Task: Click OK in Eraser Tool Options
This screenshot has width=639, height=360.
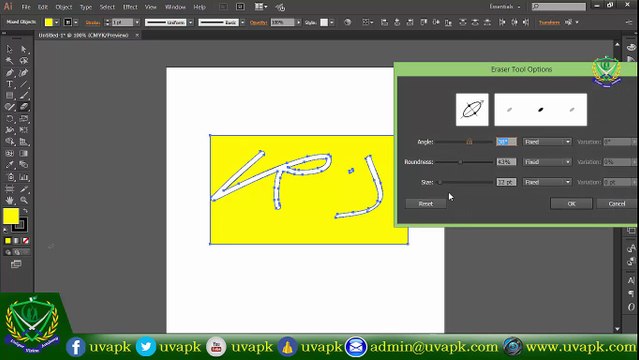Action: pyautogui.click(x=571, y=203)
